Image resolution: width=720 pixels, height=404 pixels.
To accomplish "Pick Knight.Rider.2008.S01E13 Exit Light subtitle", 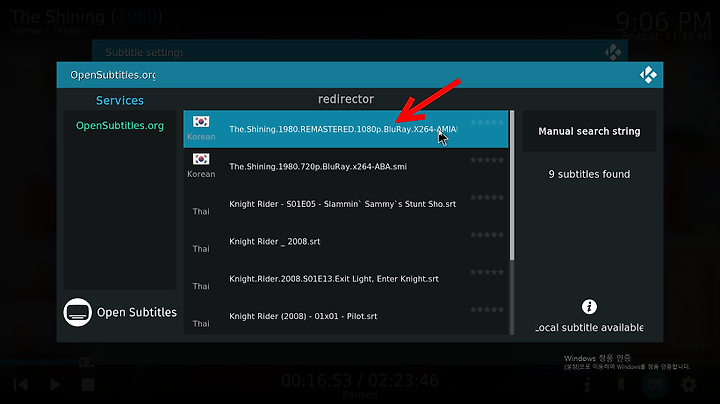I will point(345,279).
